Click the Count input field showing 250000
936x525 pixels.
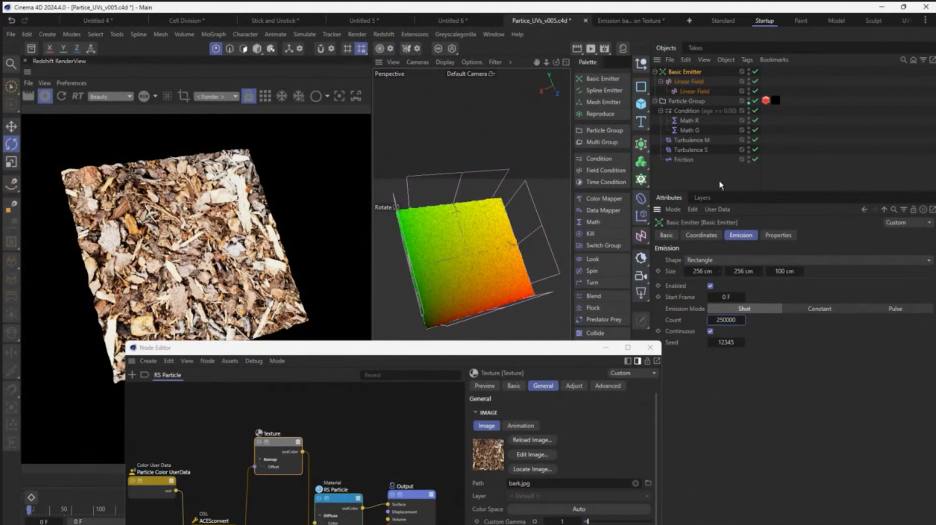pyautogui.click(x=726, y=320)
